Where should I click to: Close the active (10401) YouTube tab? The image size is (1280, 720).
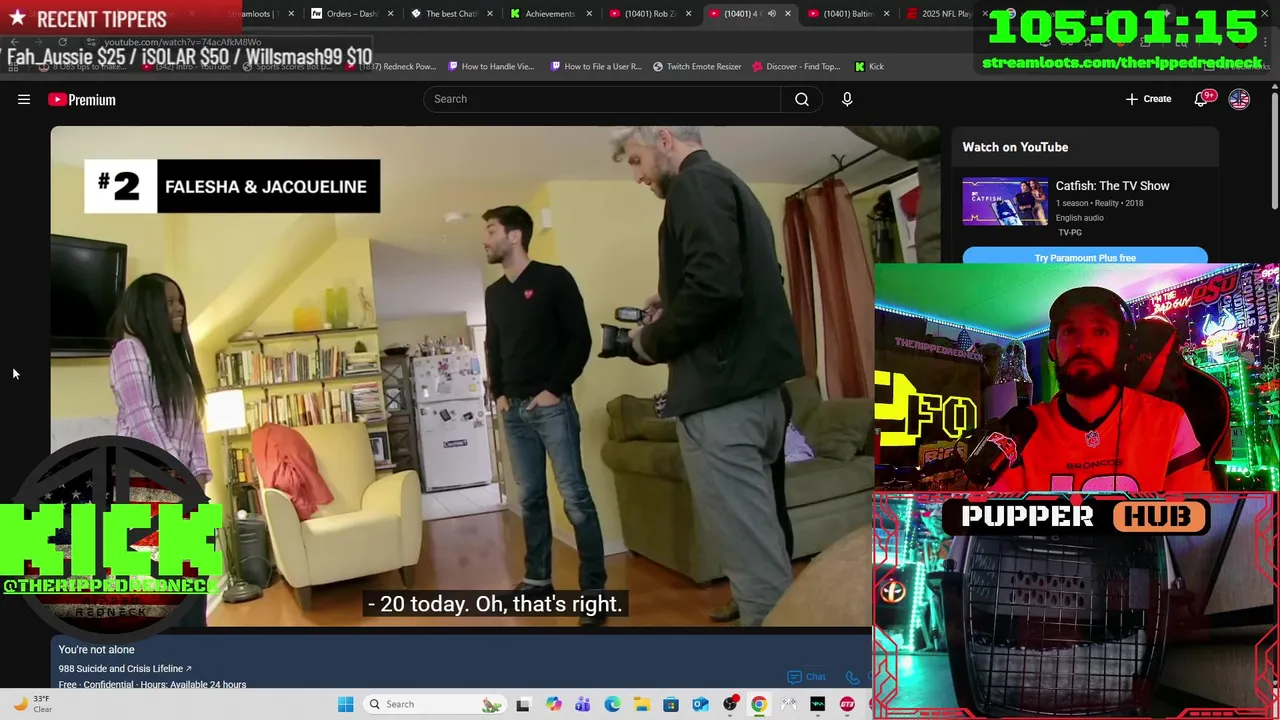[x=788, y=14]
